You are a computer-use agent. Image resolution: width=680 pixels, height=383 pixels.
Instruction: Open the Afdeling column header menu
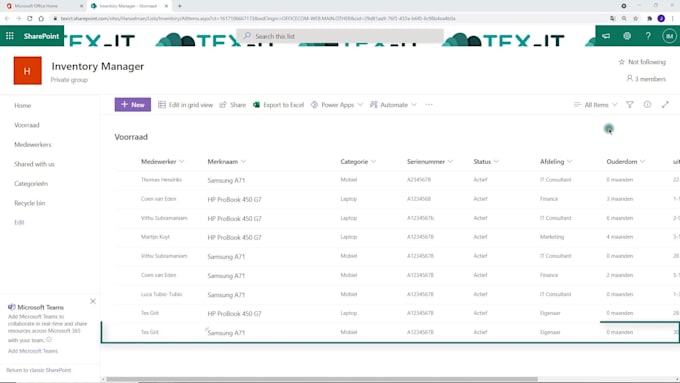point(556,161)
